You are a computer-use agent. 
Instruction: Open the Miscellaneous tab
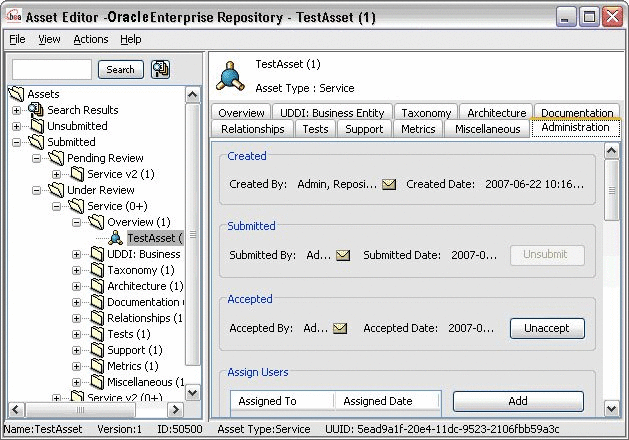[487, 129]
